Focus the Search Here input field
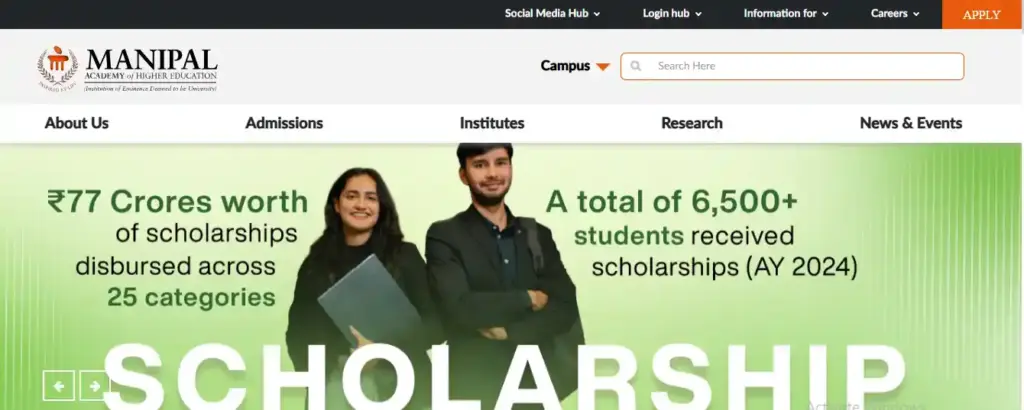The image size is (1024, 410). point(792,66)
